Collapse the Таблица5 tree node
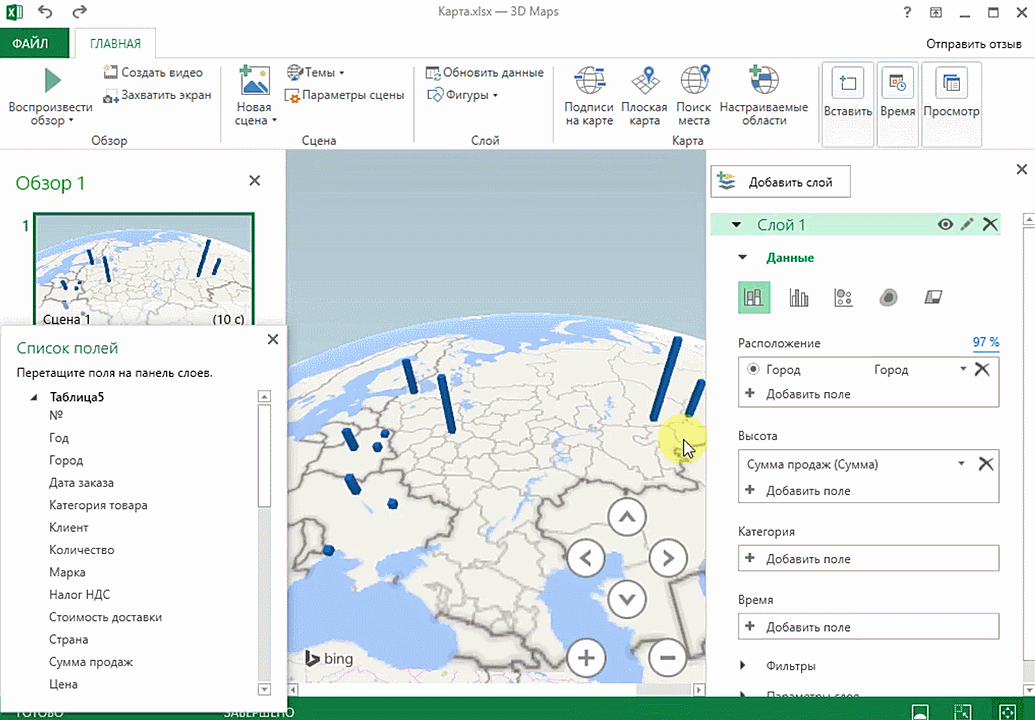The height and width of the screenshot is (720, 1035). tap(35, 398)
